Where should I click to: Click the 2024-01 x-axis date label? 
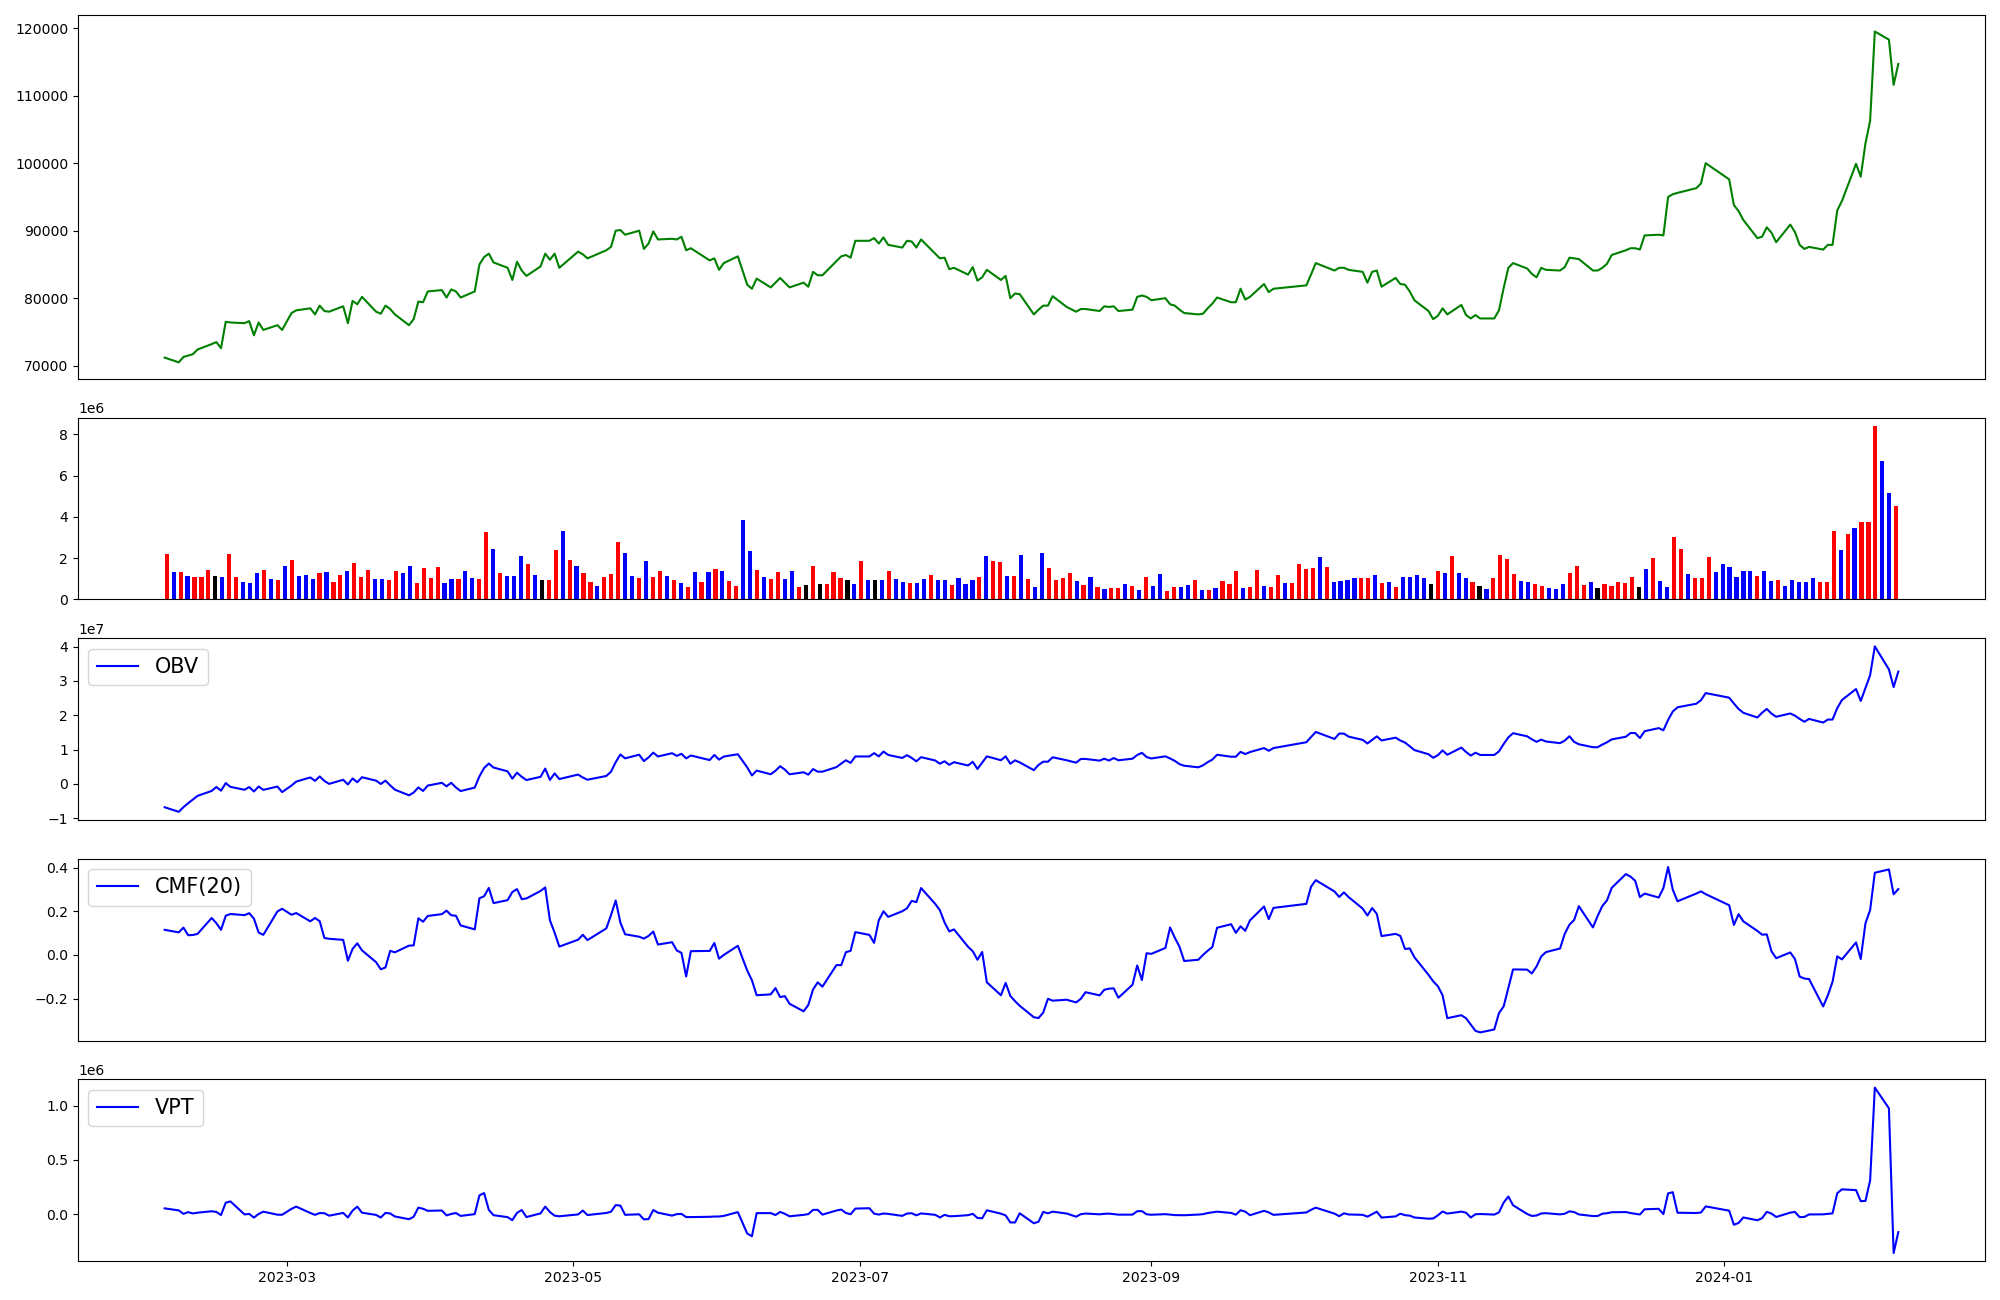tap(1724, 1277)
